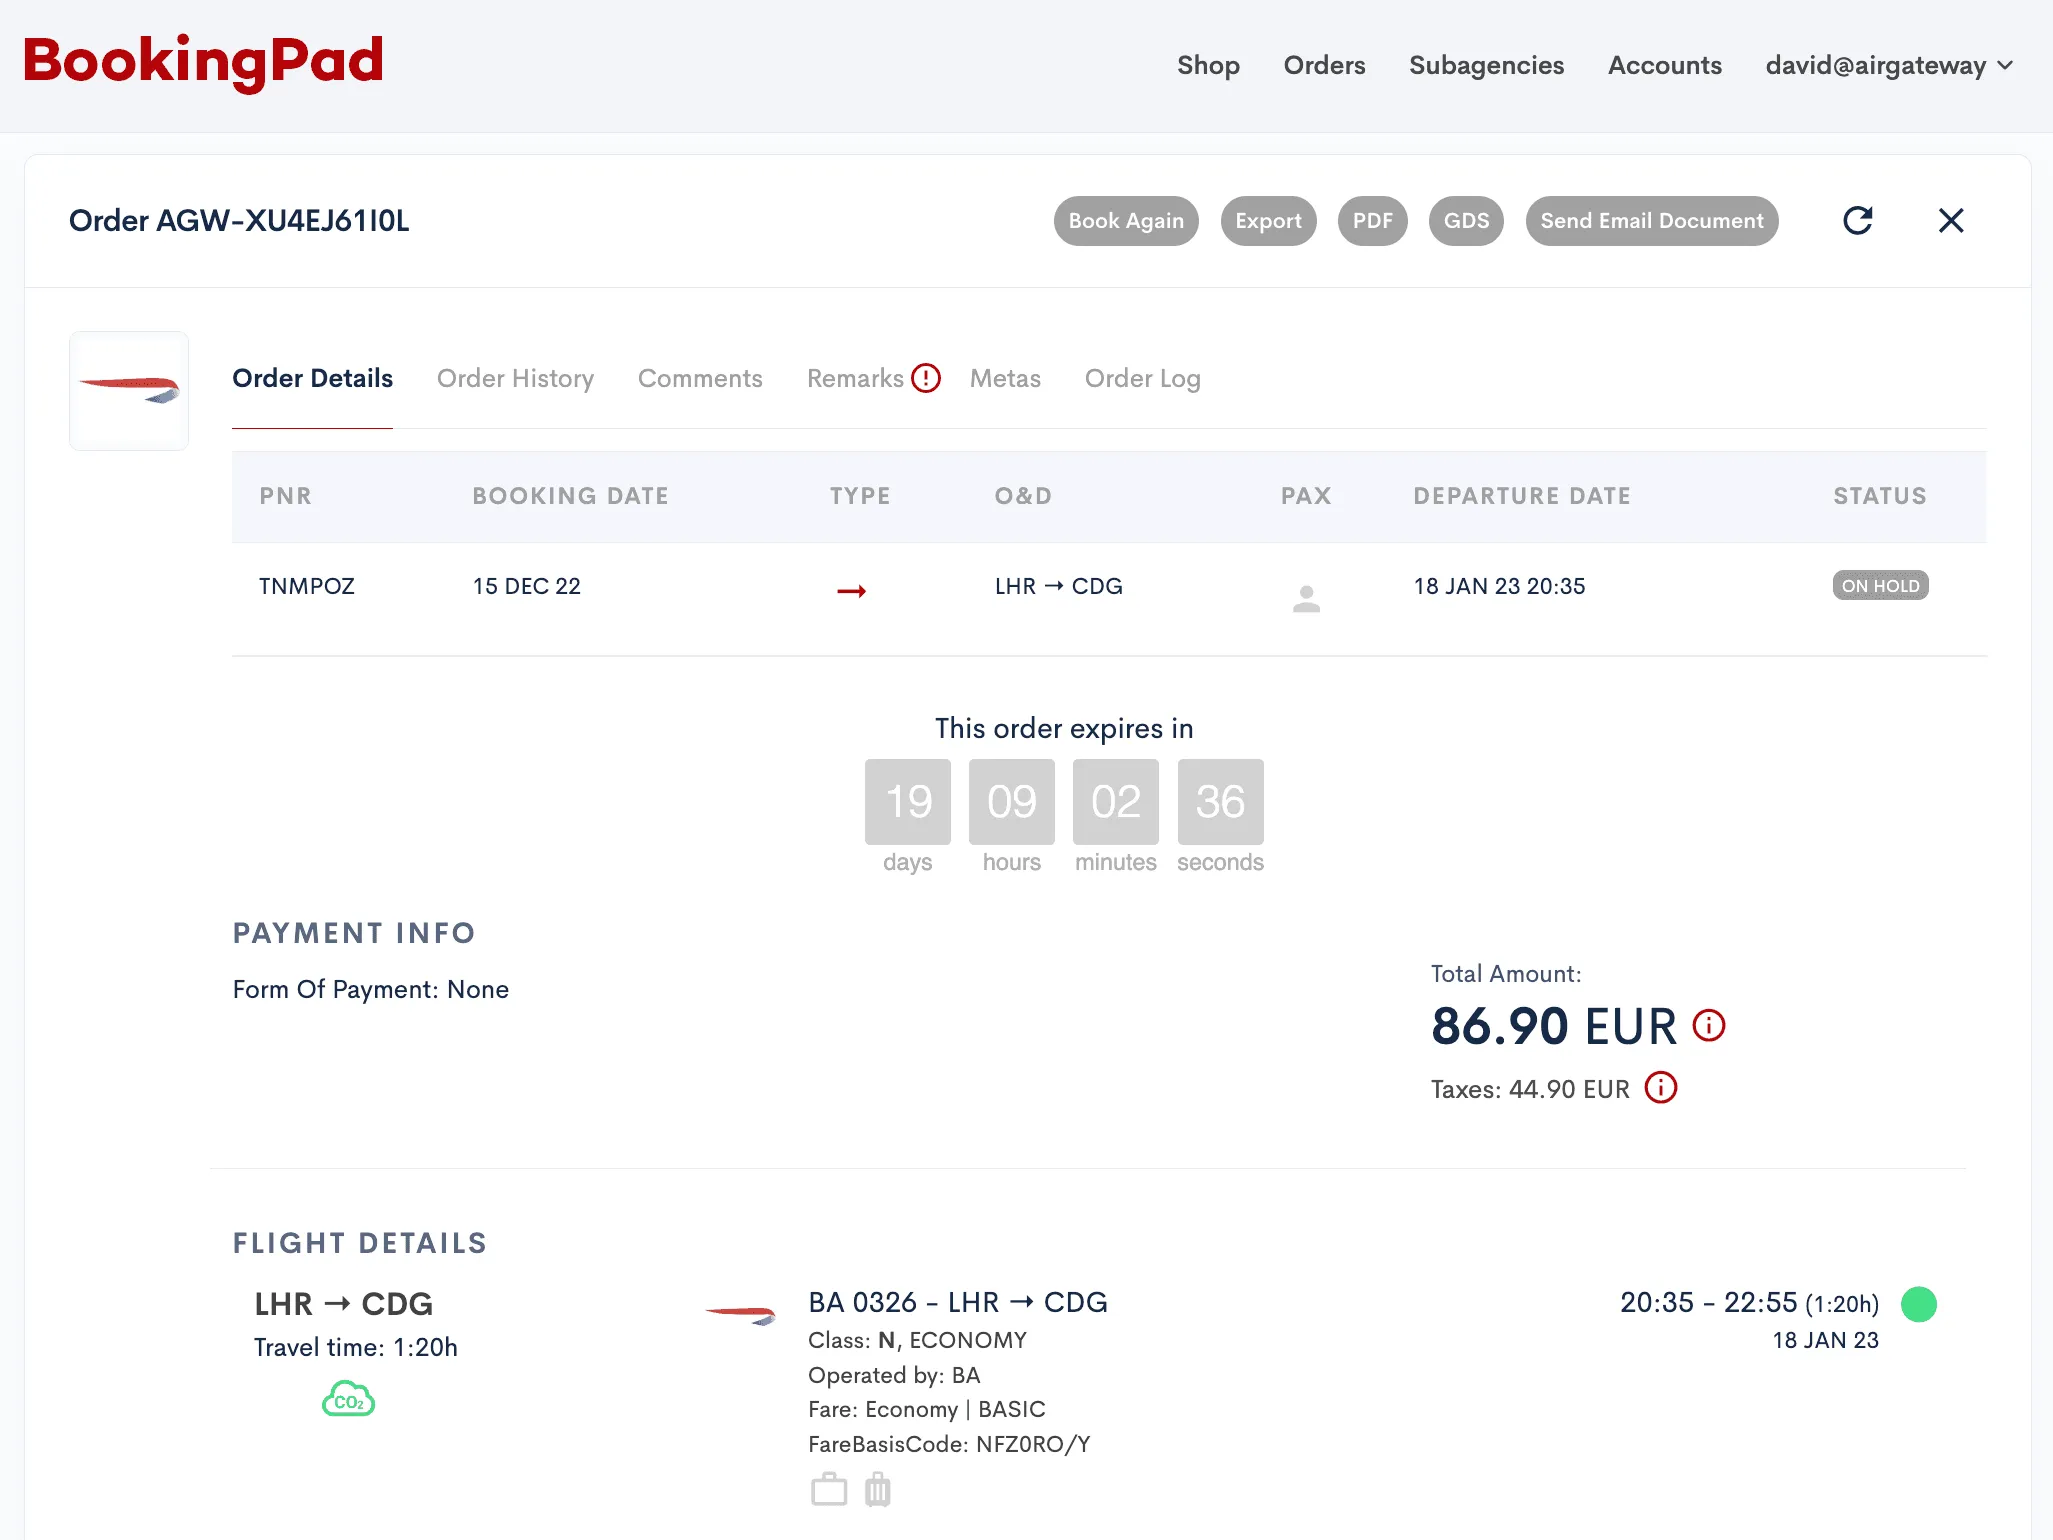The width and height of the screenshot is (2053, 1540).
Task: Click the GDS button
Action: pyautogui.click(x=1465, y=220)
